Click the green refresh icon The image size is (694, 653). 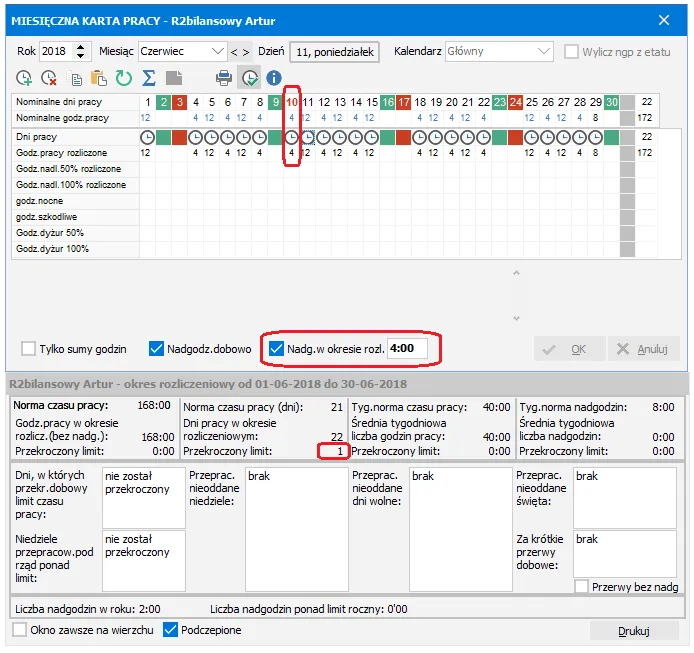(123, 78)
